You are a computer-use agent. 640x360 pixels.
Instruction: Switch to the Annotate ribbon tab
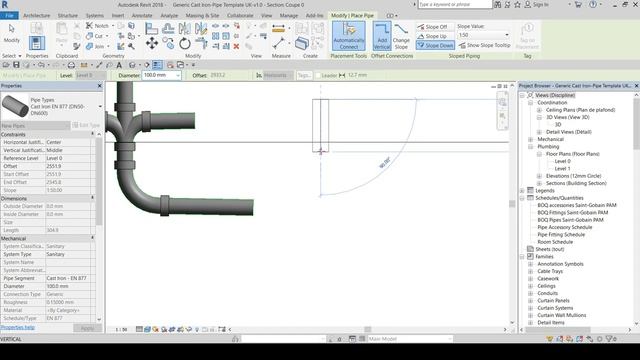(142, 16)
